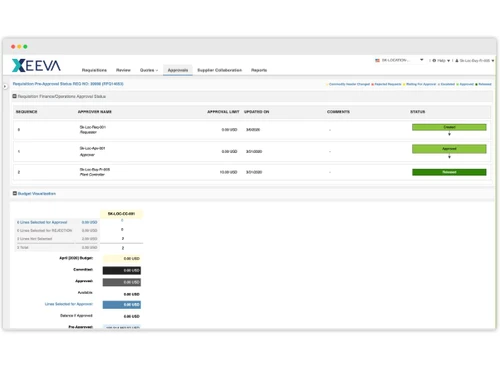Click the Status column header
Viewport: 500px width, 375px height.
(x=417, y=112)
